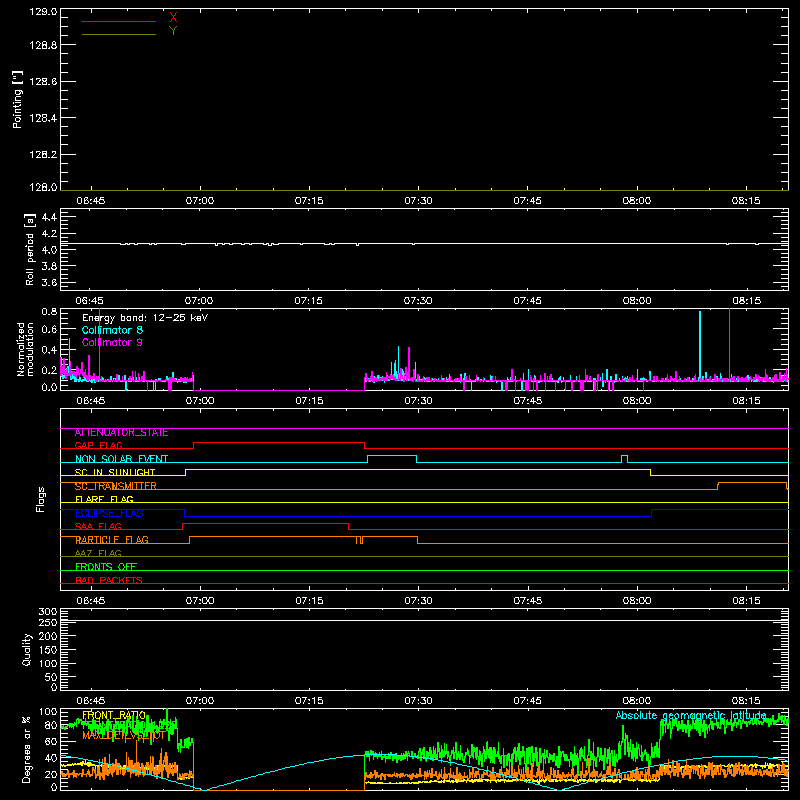Select the Collimator 9 legend entry
800x800 pixels.
pos(112,342)
